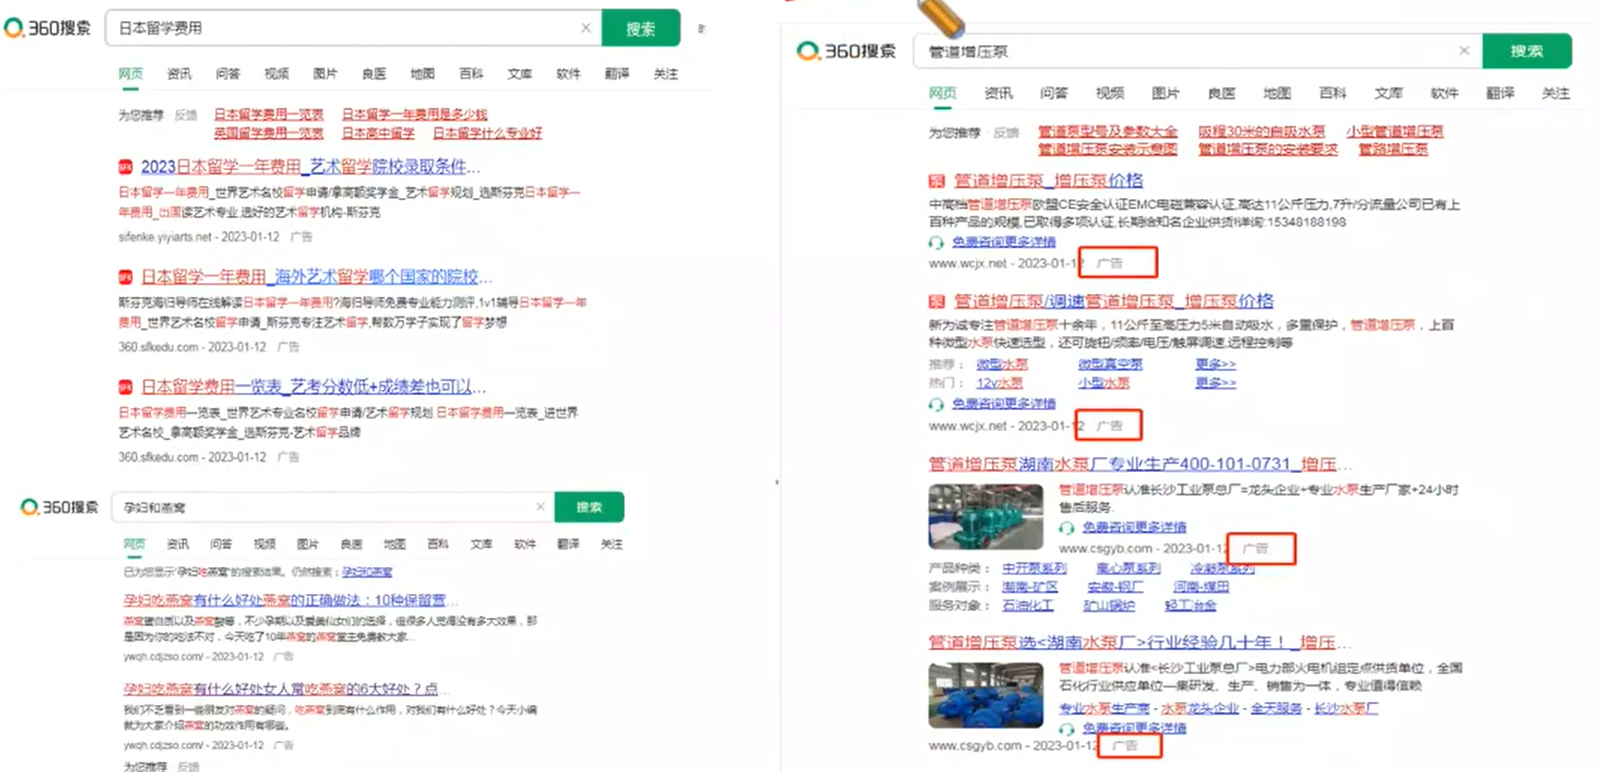Open result 管道增压泵/调速管道增压泵_增压泵价格
Image resolution: width=1602 pixels, height=772 pixels.
[x=1113, y=301]
